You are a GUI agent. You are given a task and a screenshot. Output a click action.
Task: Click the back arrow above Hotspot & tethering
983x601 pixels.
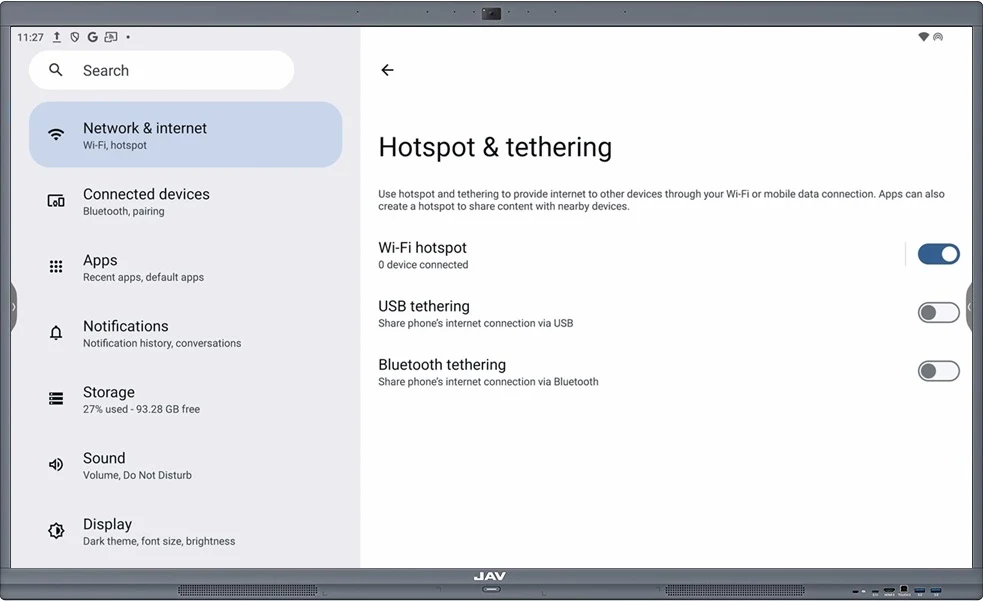(388, 70)
